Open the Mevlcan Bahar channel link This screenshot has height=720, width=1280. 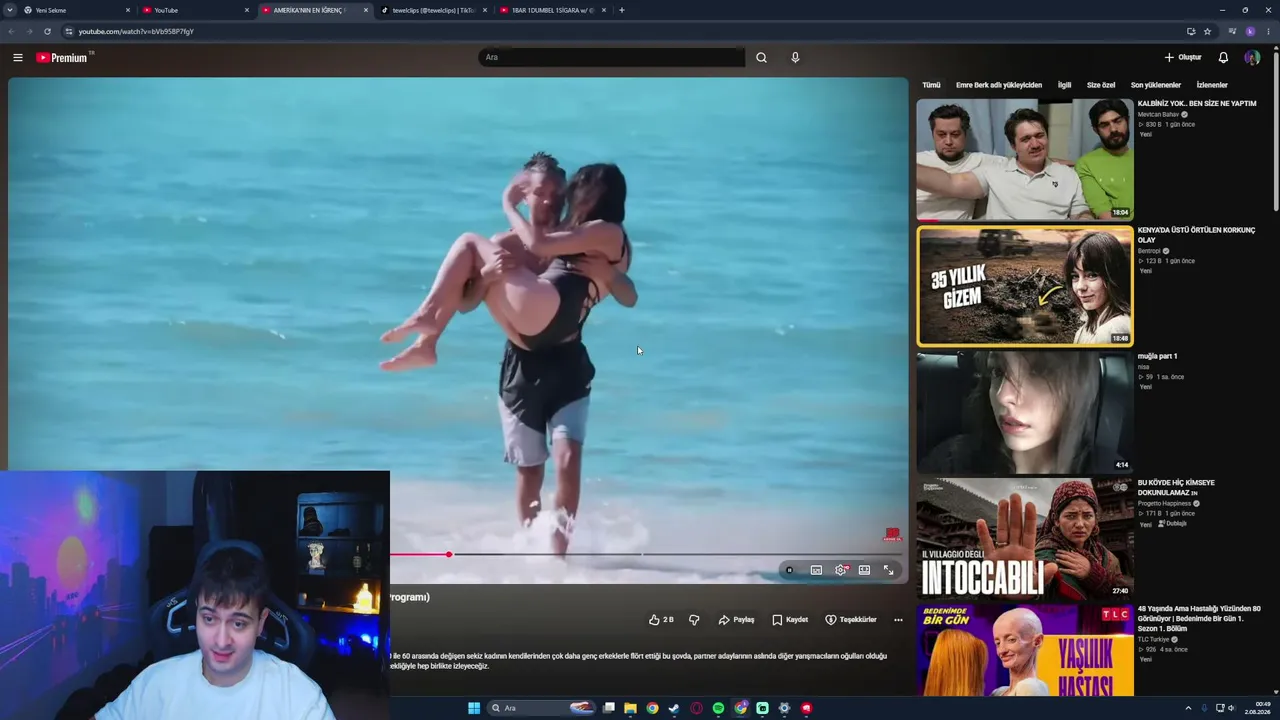click(1158, 115)
